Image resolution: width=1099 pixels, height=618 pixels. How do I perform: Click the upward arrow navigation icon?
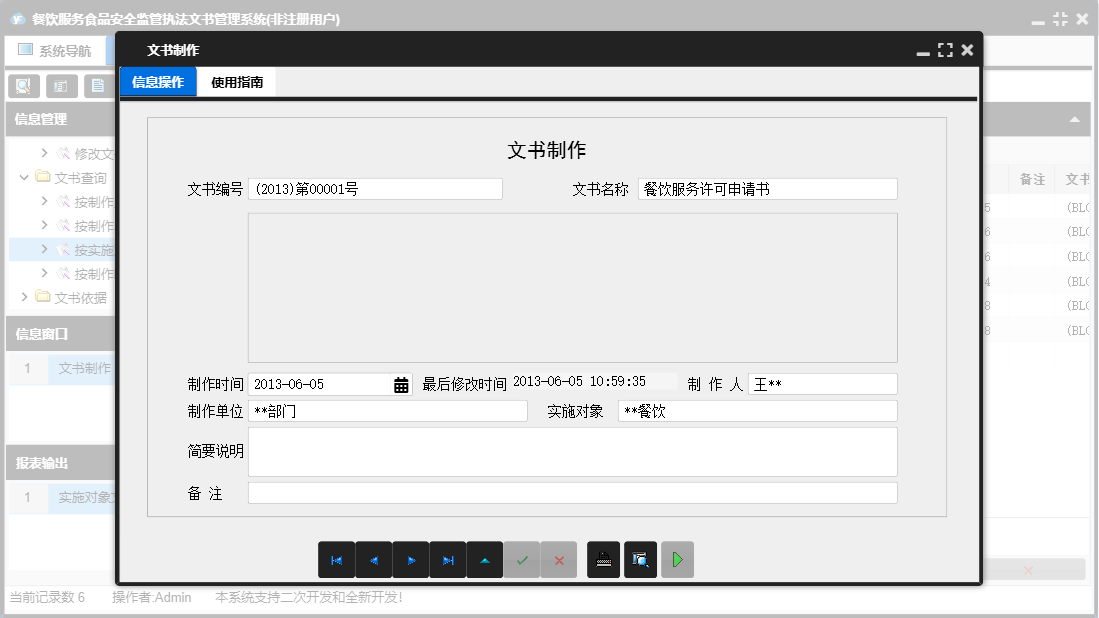pos(485,560)
